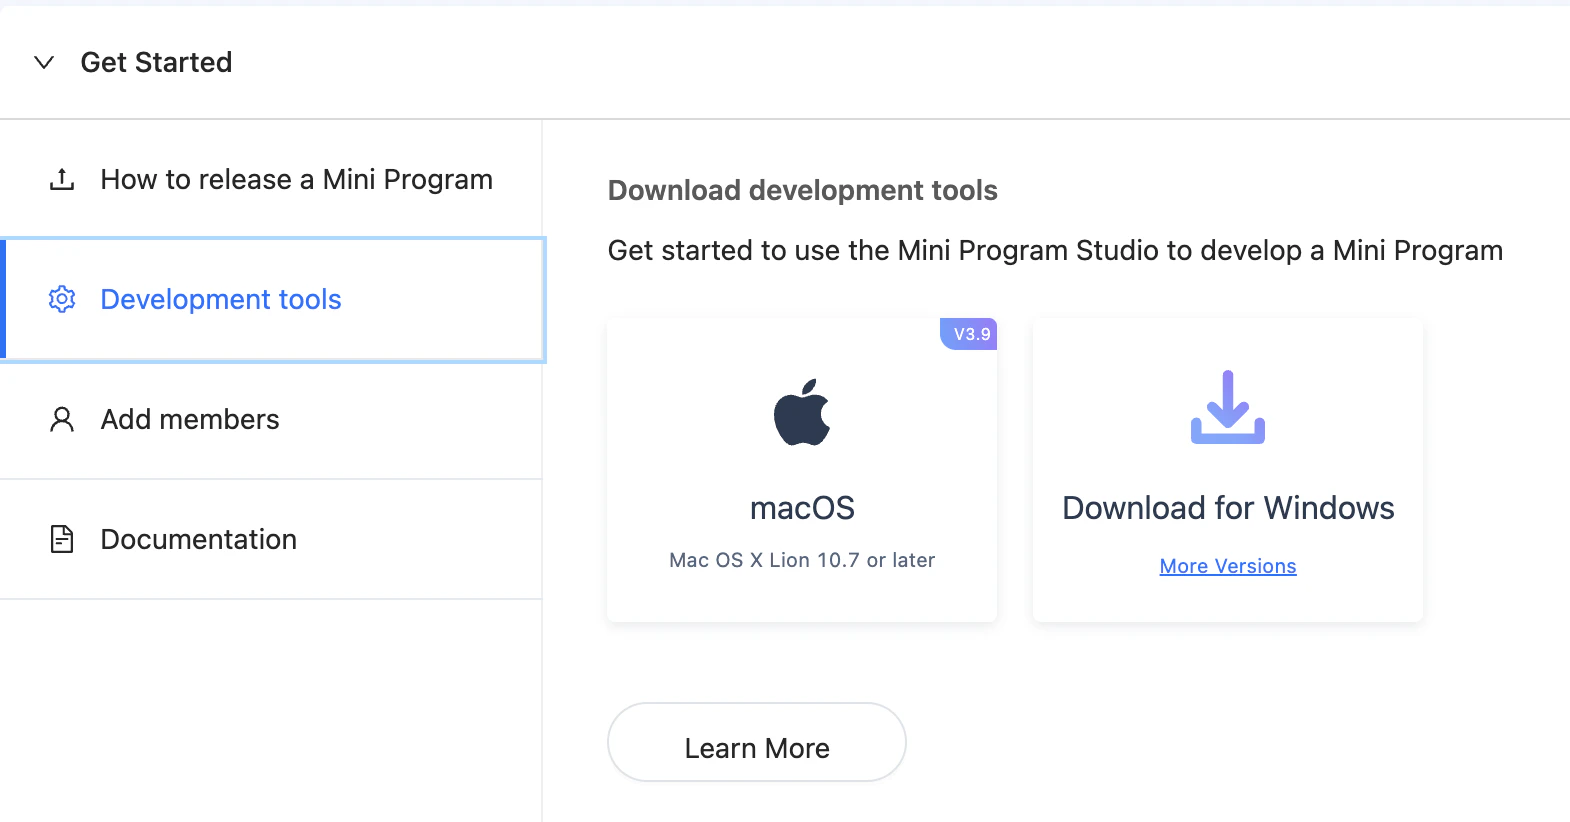Click the Download development tools heading
This screenshot has width=1570, height=822.
click(803, 190)
